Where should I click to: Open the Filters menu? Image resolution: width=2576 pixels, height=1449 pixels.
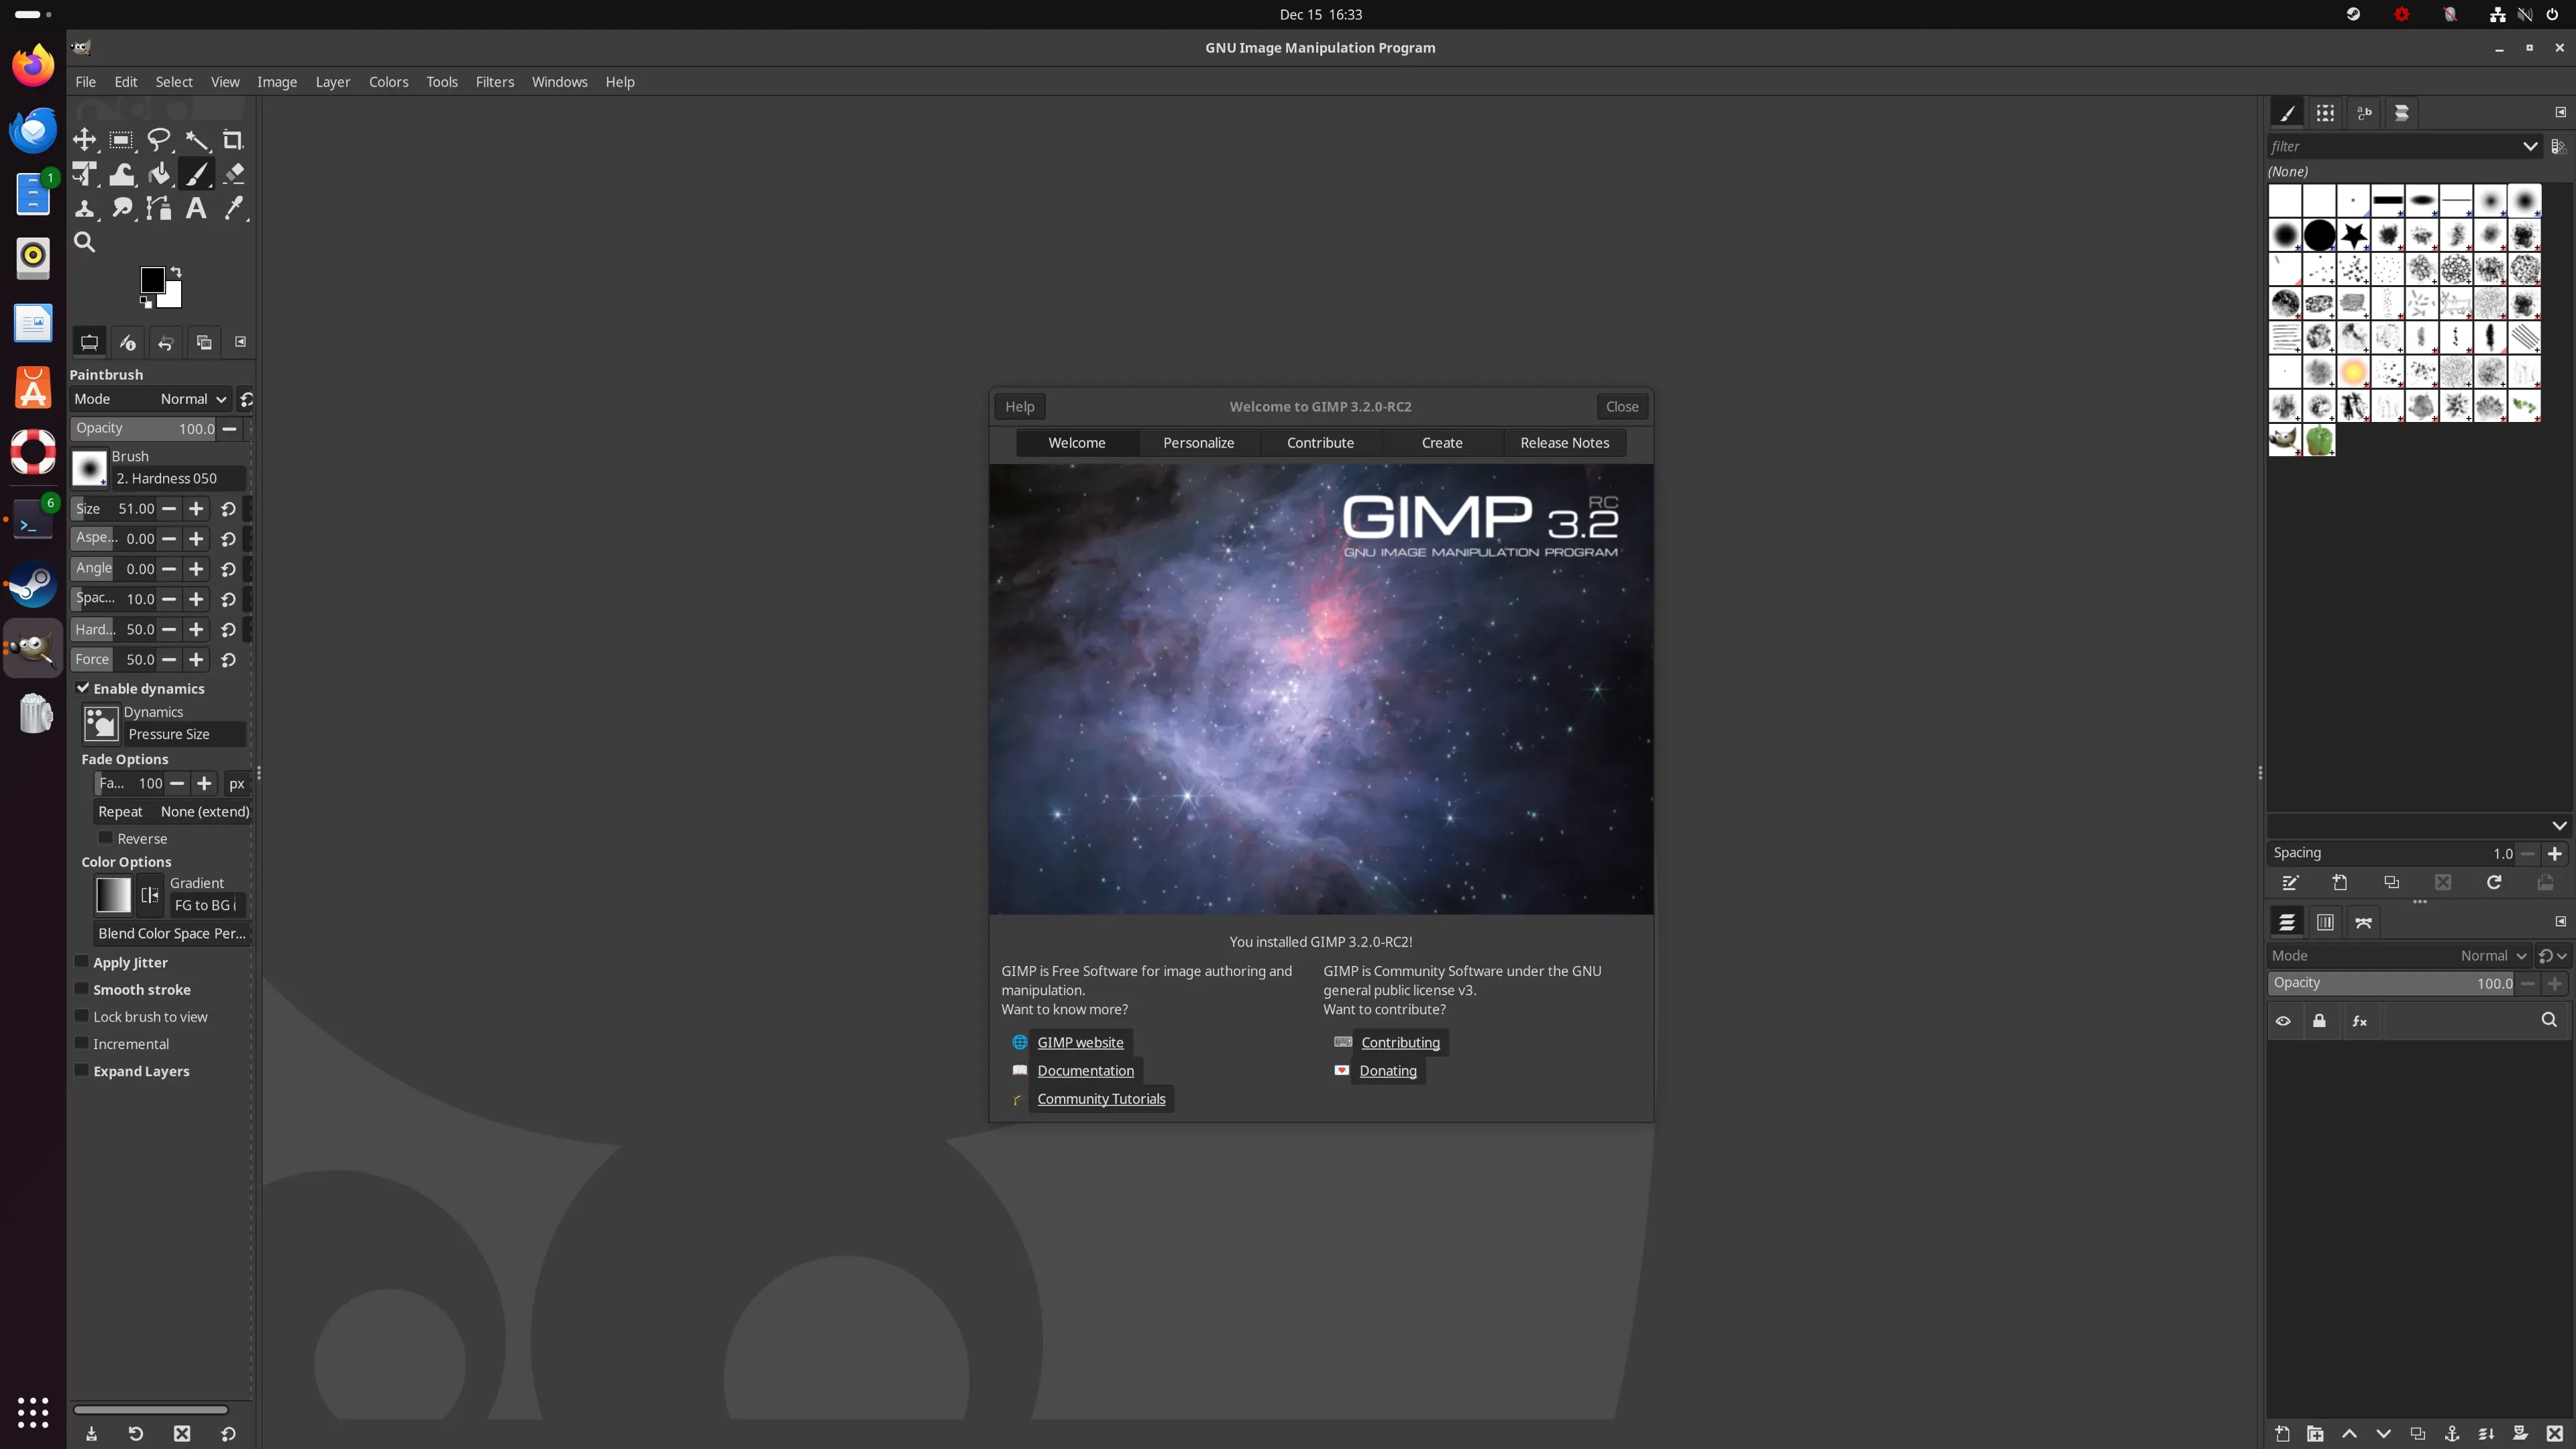tap(494, 82)
